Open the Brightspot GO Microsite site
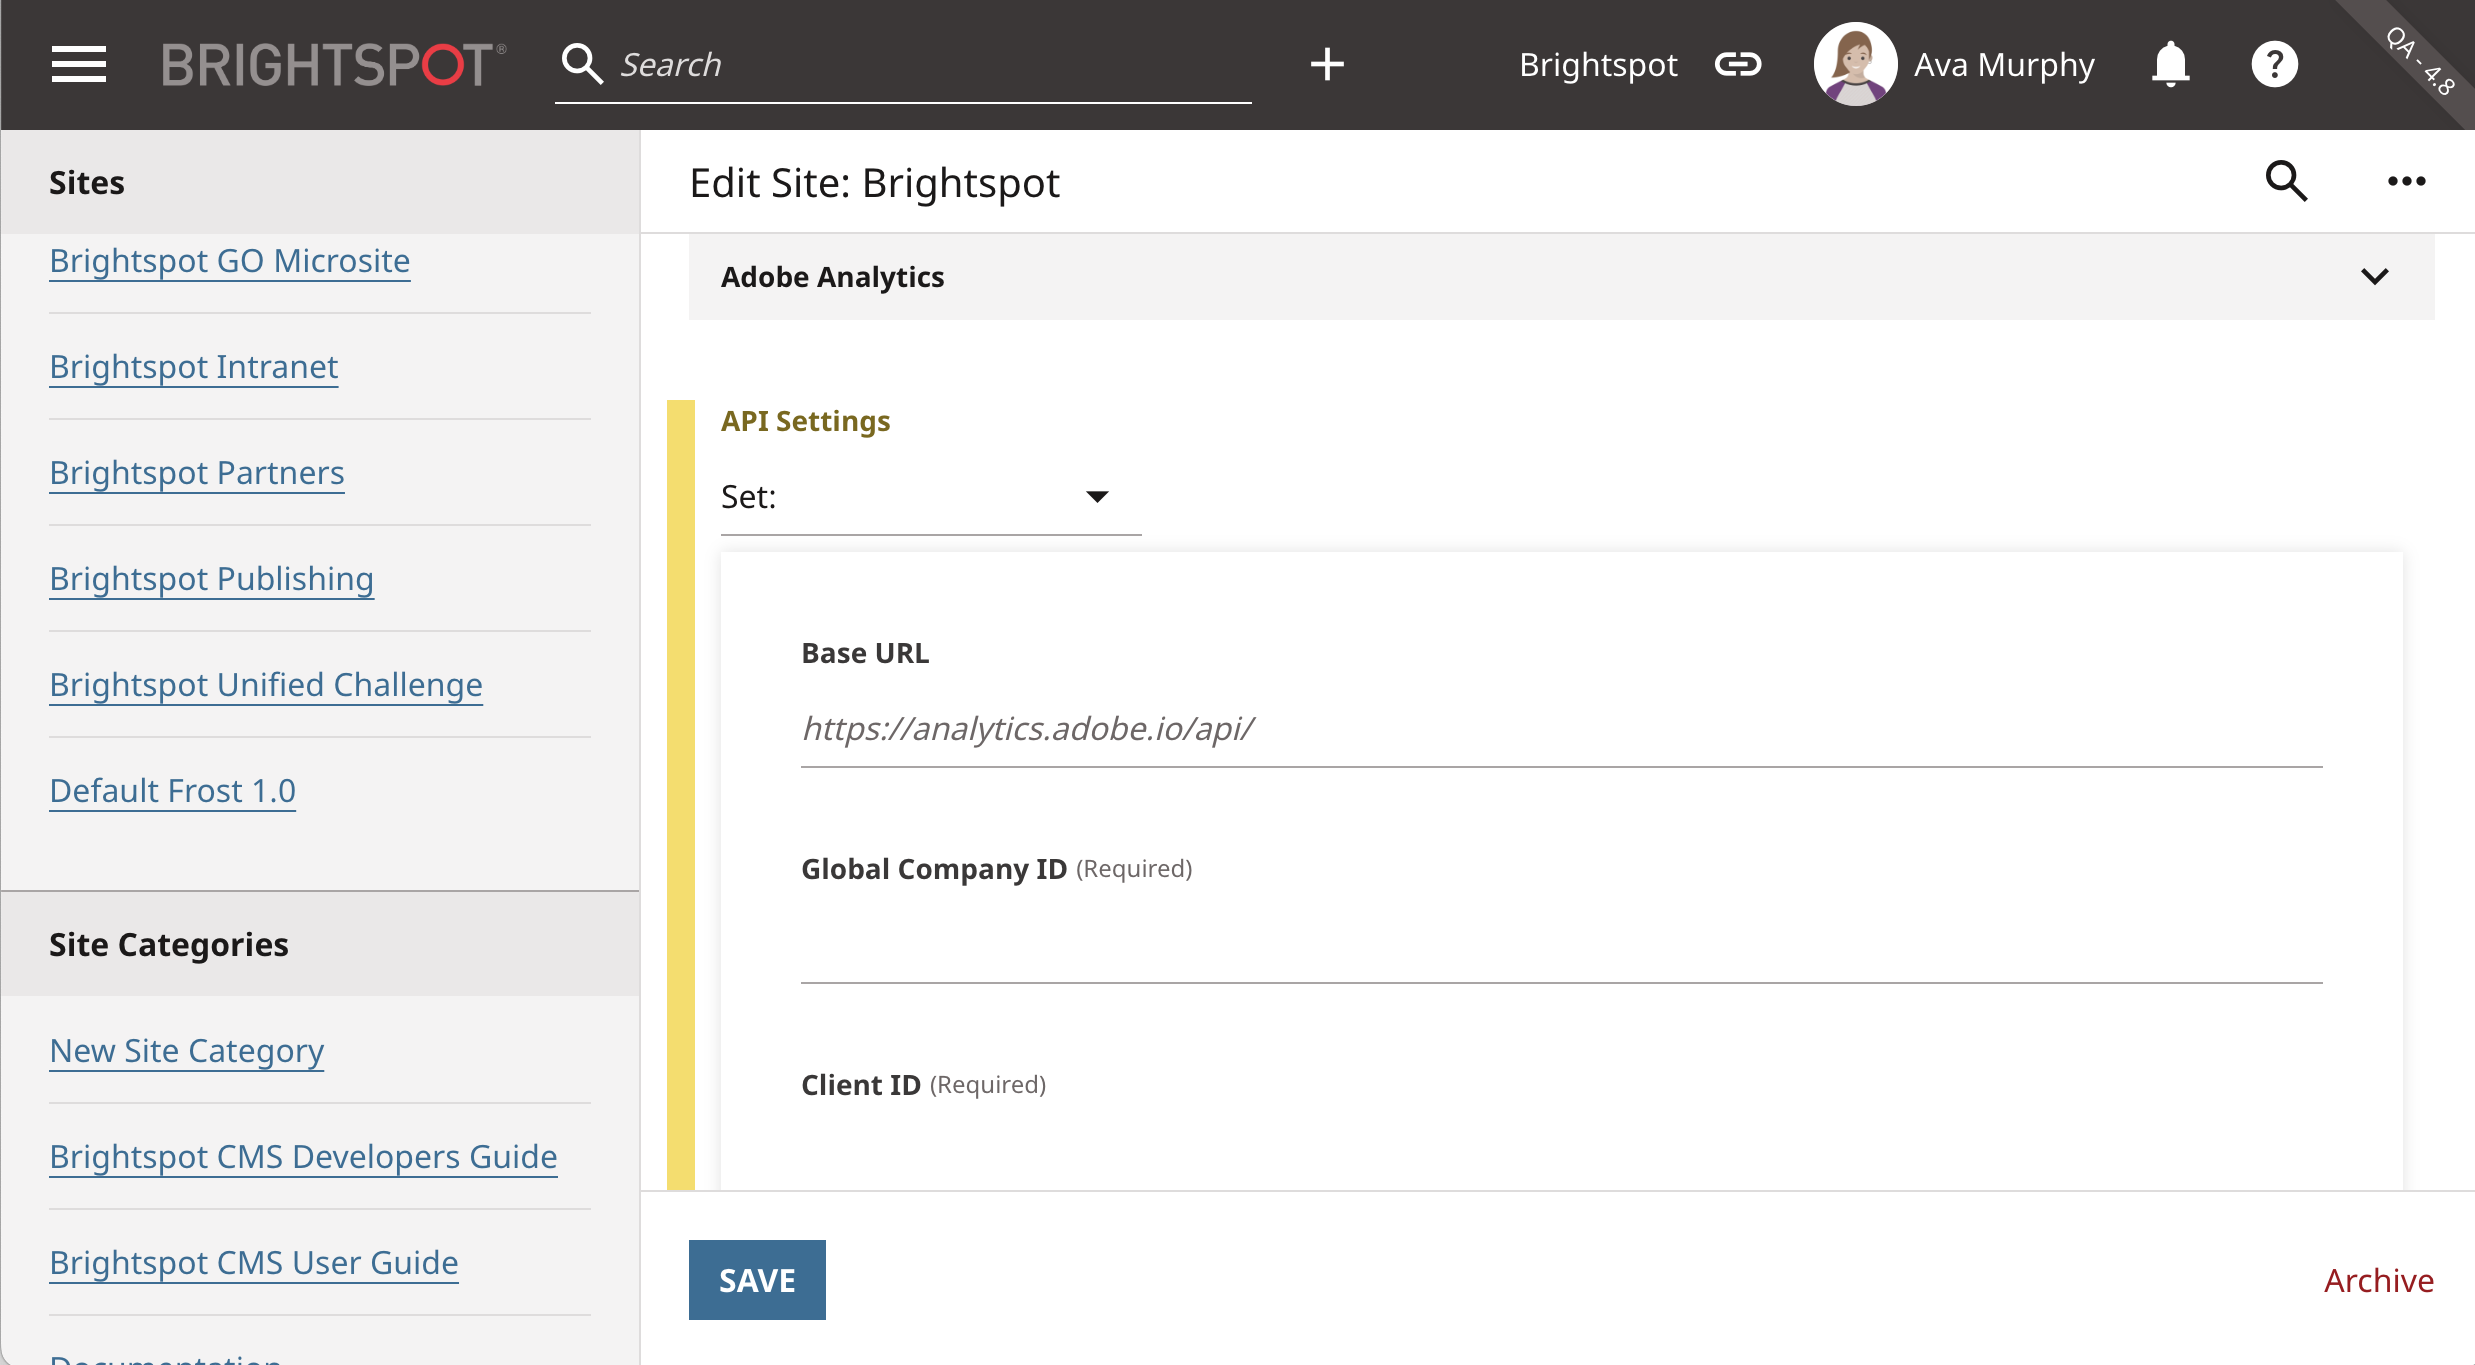Screen dimensions: 2475x1365 [x=230, y=261]
